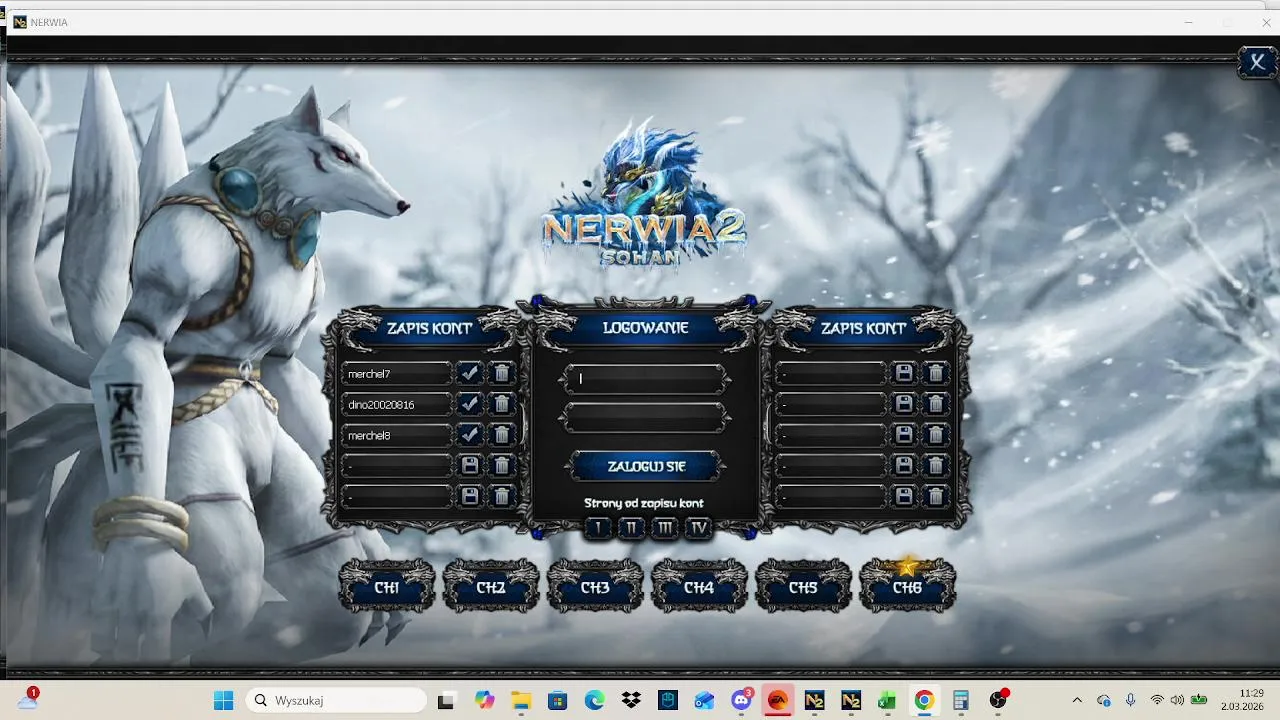Viewport: 1280px width, 720px height.
Task: Pick channel CH4
Action: [699, 587]
